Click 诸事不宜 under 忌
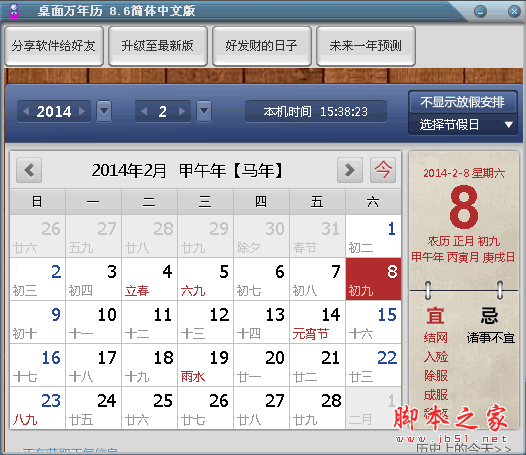This screenshot has width=526, height=455. click(490, 338)
